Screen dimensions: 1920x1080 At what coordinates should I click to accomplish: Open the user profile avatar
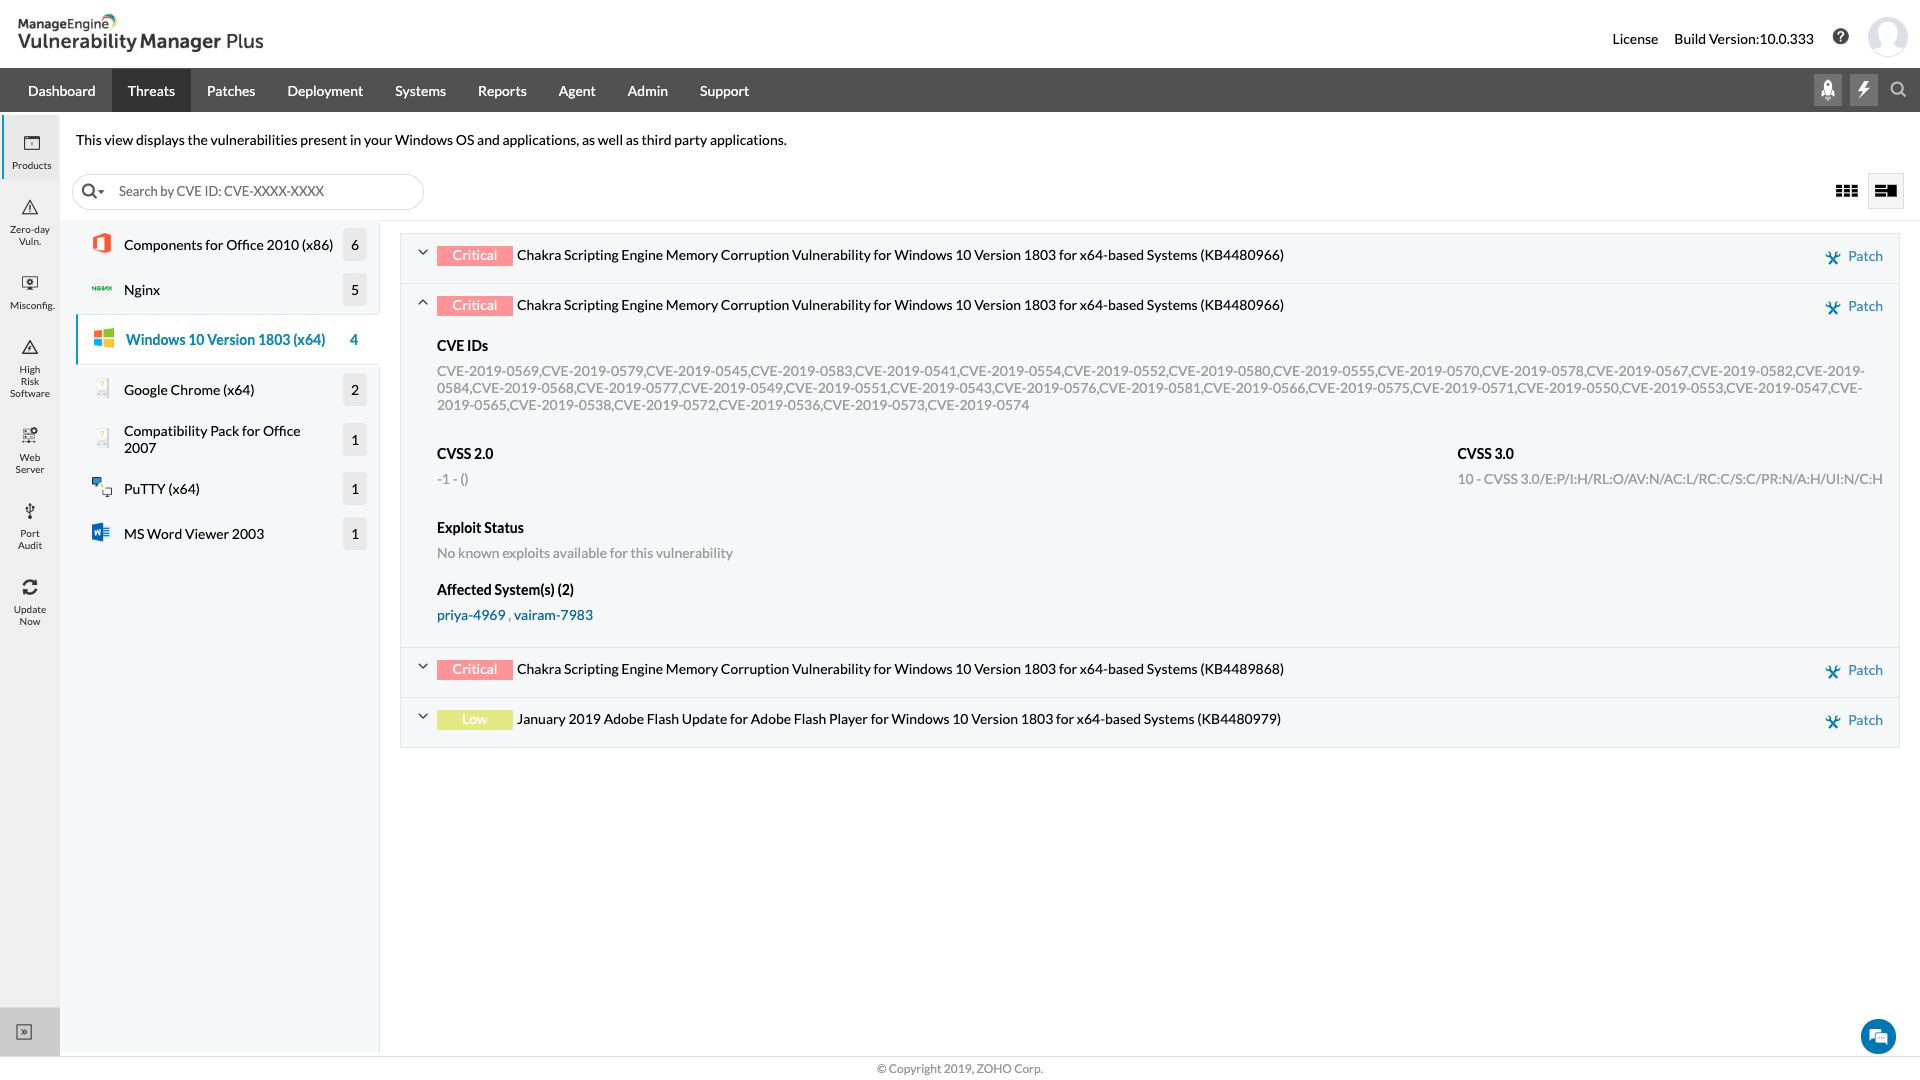tap(1887, 37)
